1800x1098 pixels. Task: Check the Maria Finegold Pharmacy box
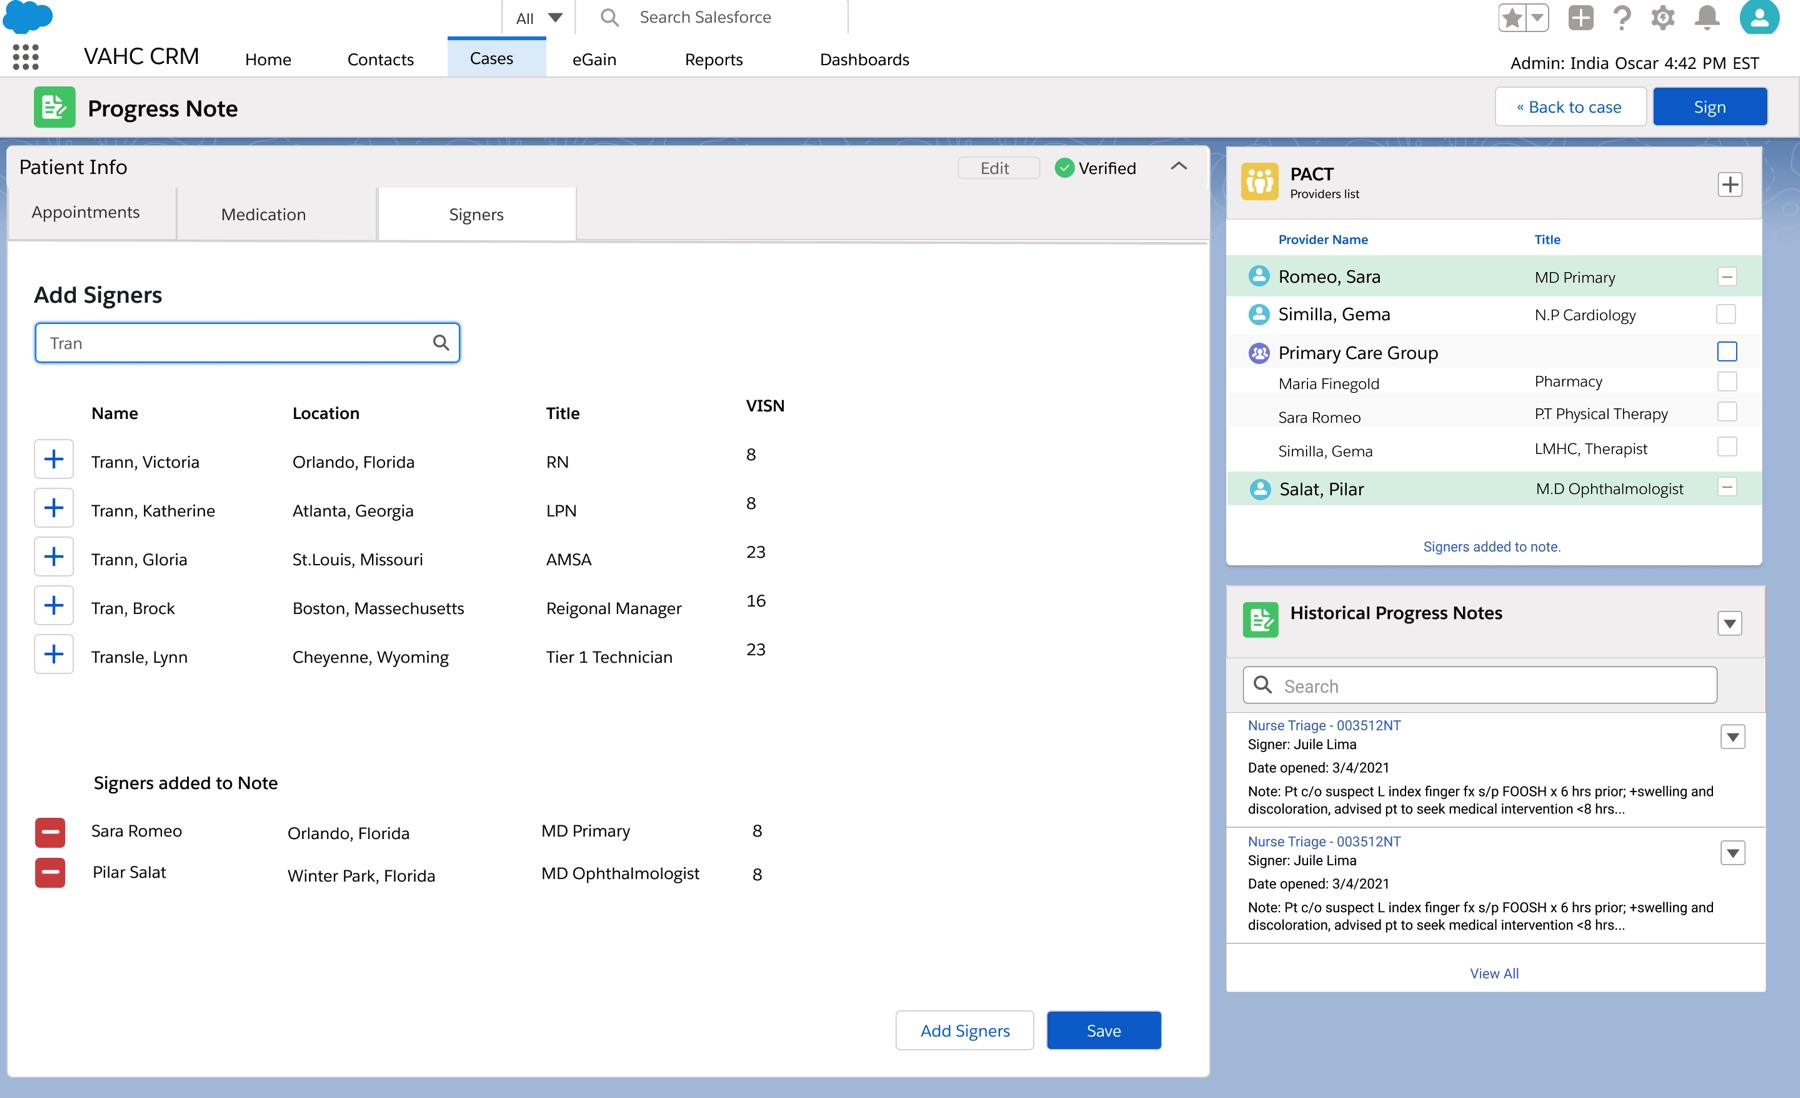click(1727, 382)
